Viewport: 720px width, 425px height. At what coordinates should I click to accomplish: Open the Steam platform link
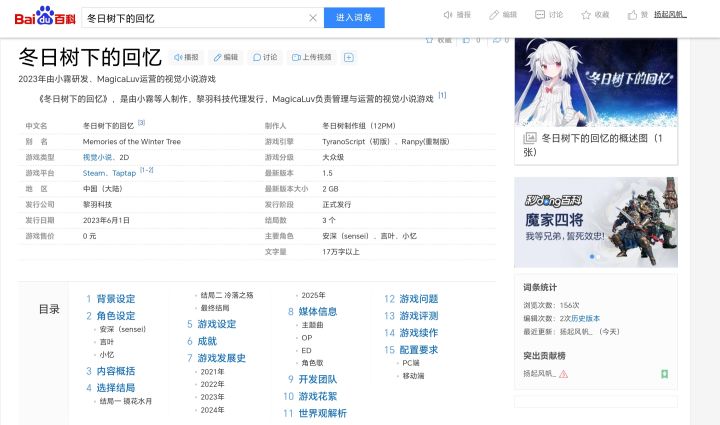pyautogui.click(x=94, y=173)
